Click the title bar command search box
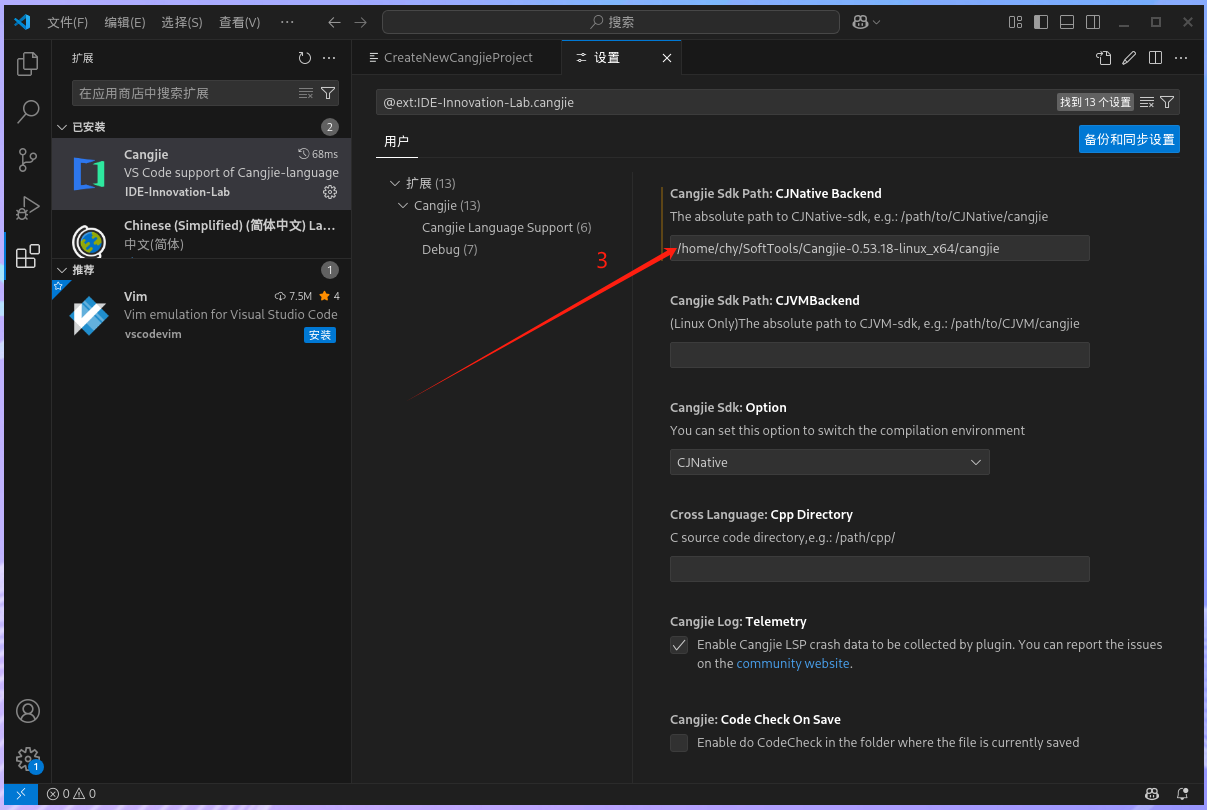This screenshot has width=1207, height=810. point(611,22)
